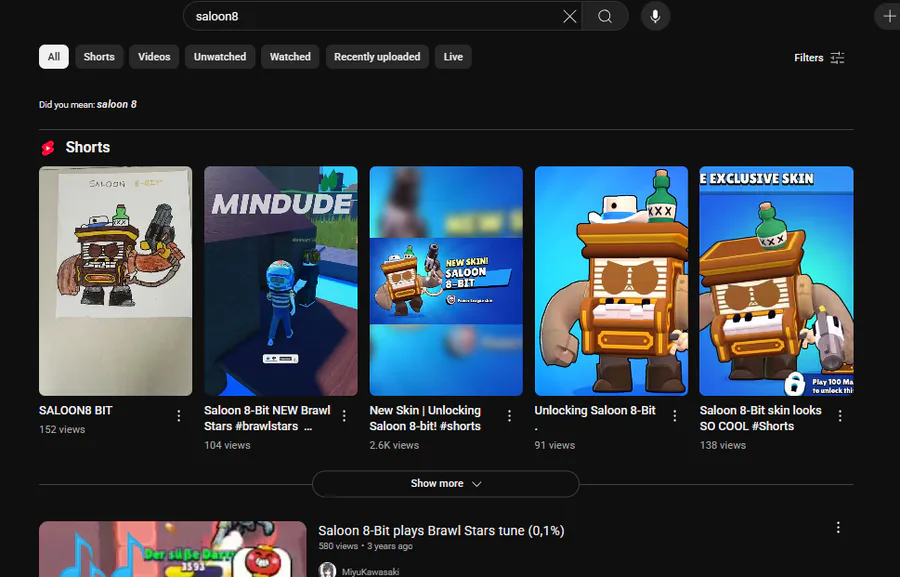The width and height of the screenshot is (900, 577).
Task: Switch to the Videos filter chip
Action: (x=154, y=57)
